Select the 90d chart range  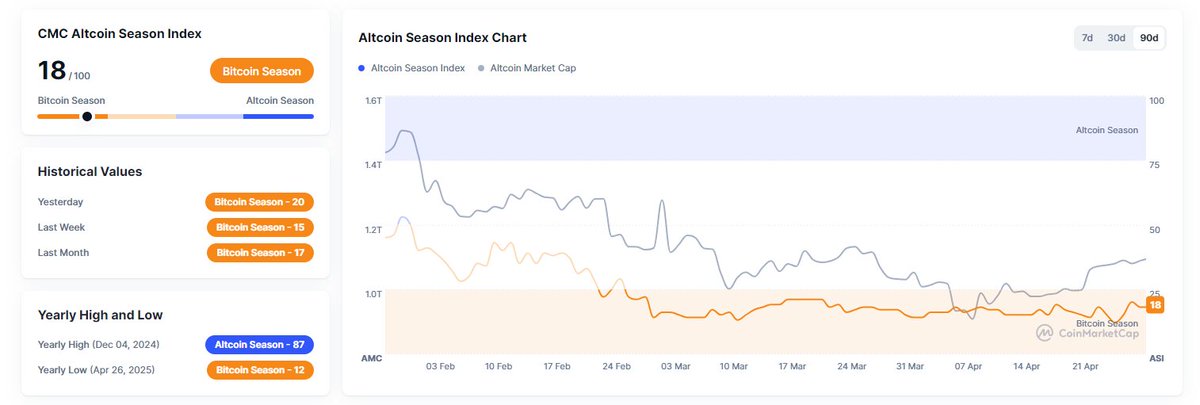[1149, 38]
